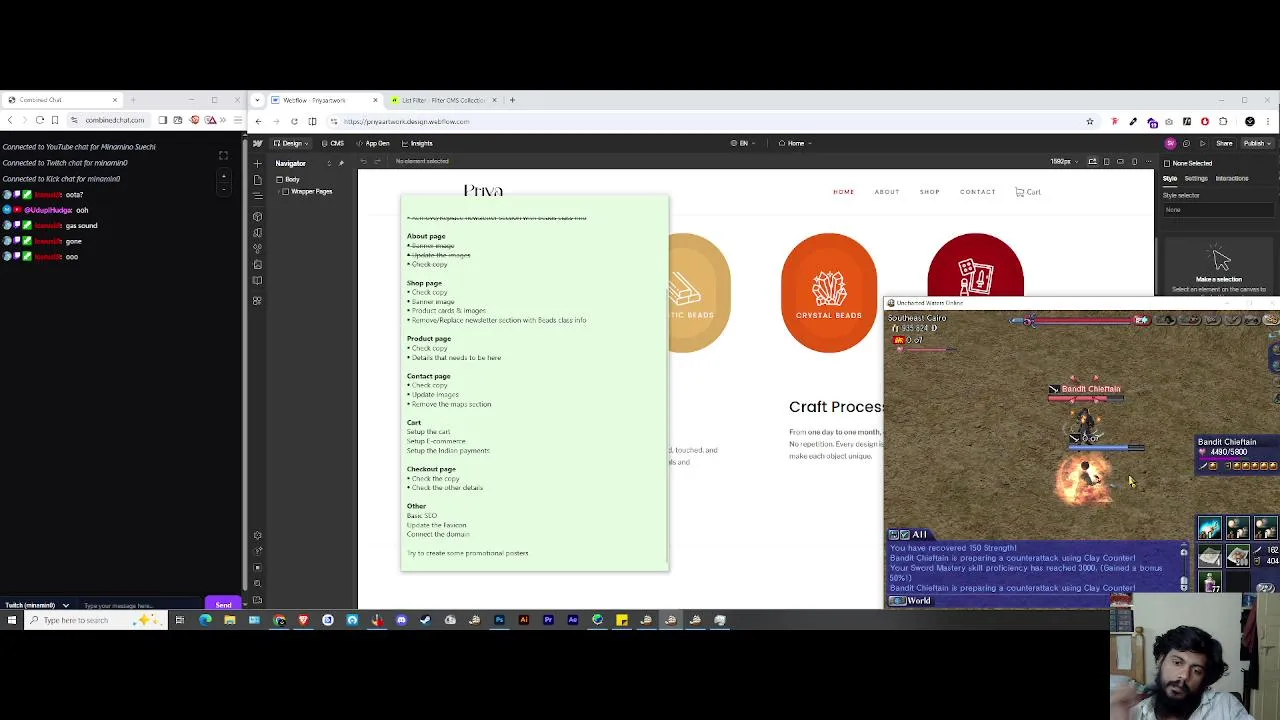Viewport: 1280px width, 720px height.
Task: Select the tablet breakpoint icon
Action: (1106, 161)
